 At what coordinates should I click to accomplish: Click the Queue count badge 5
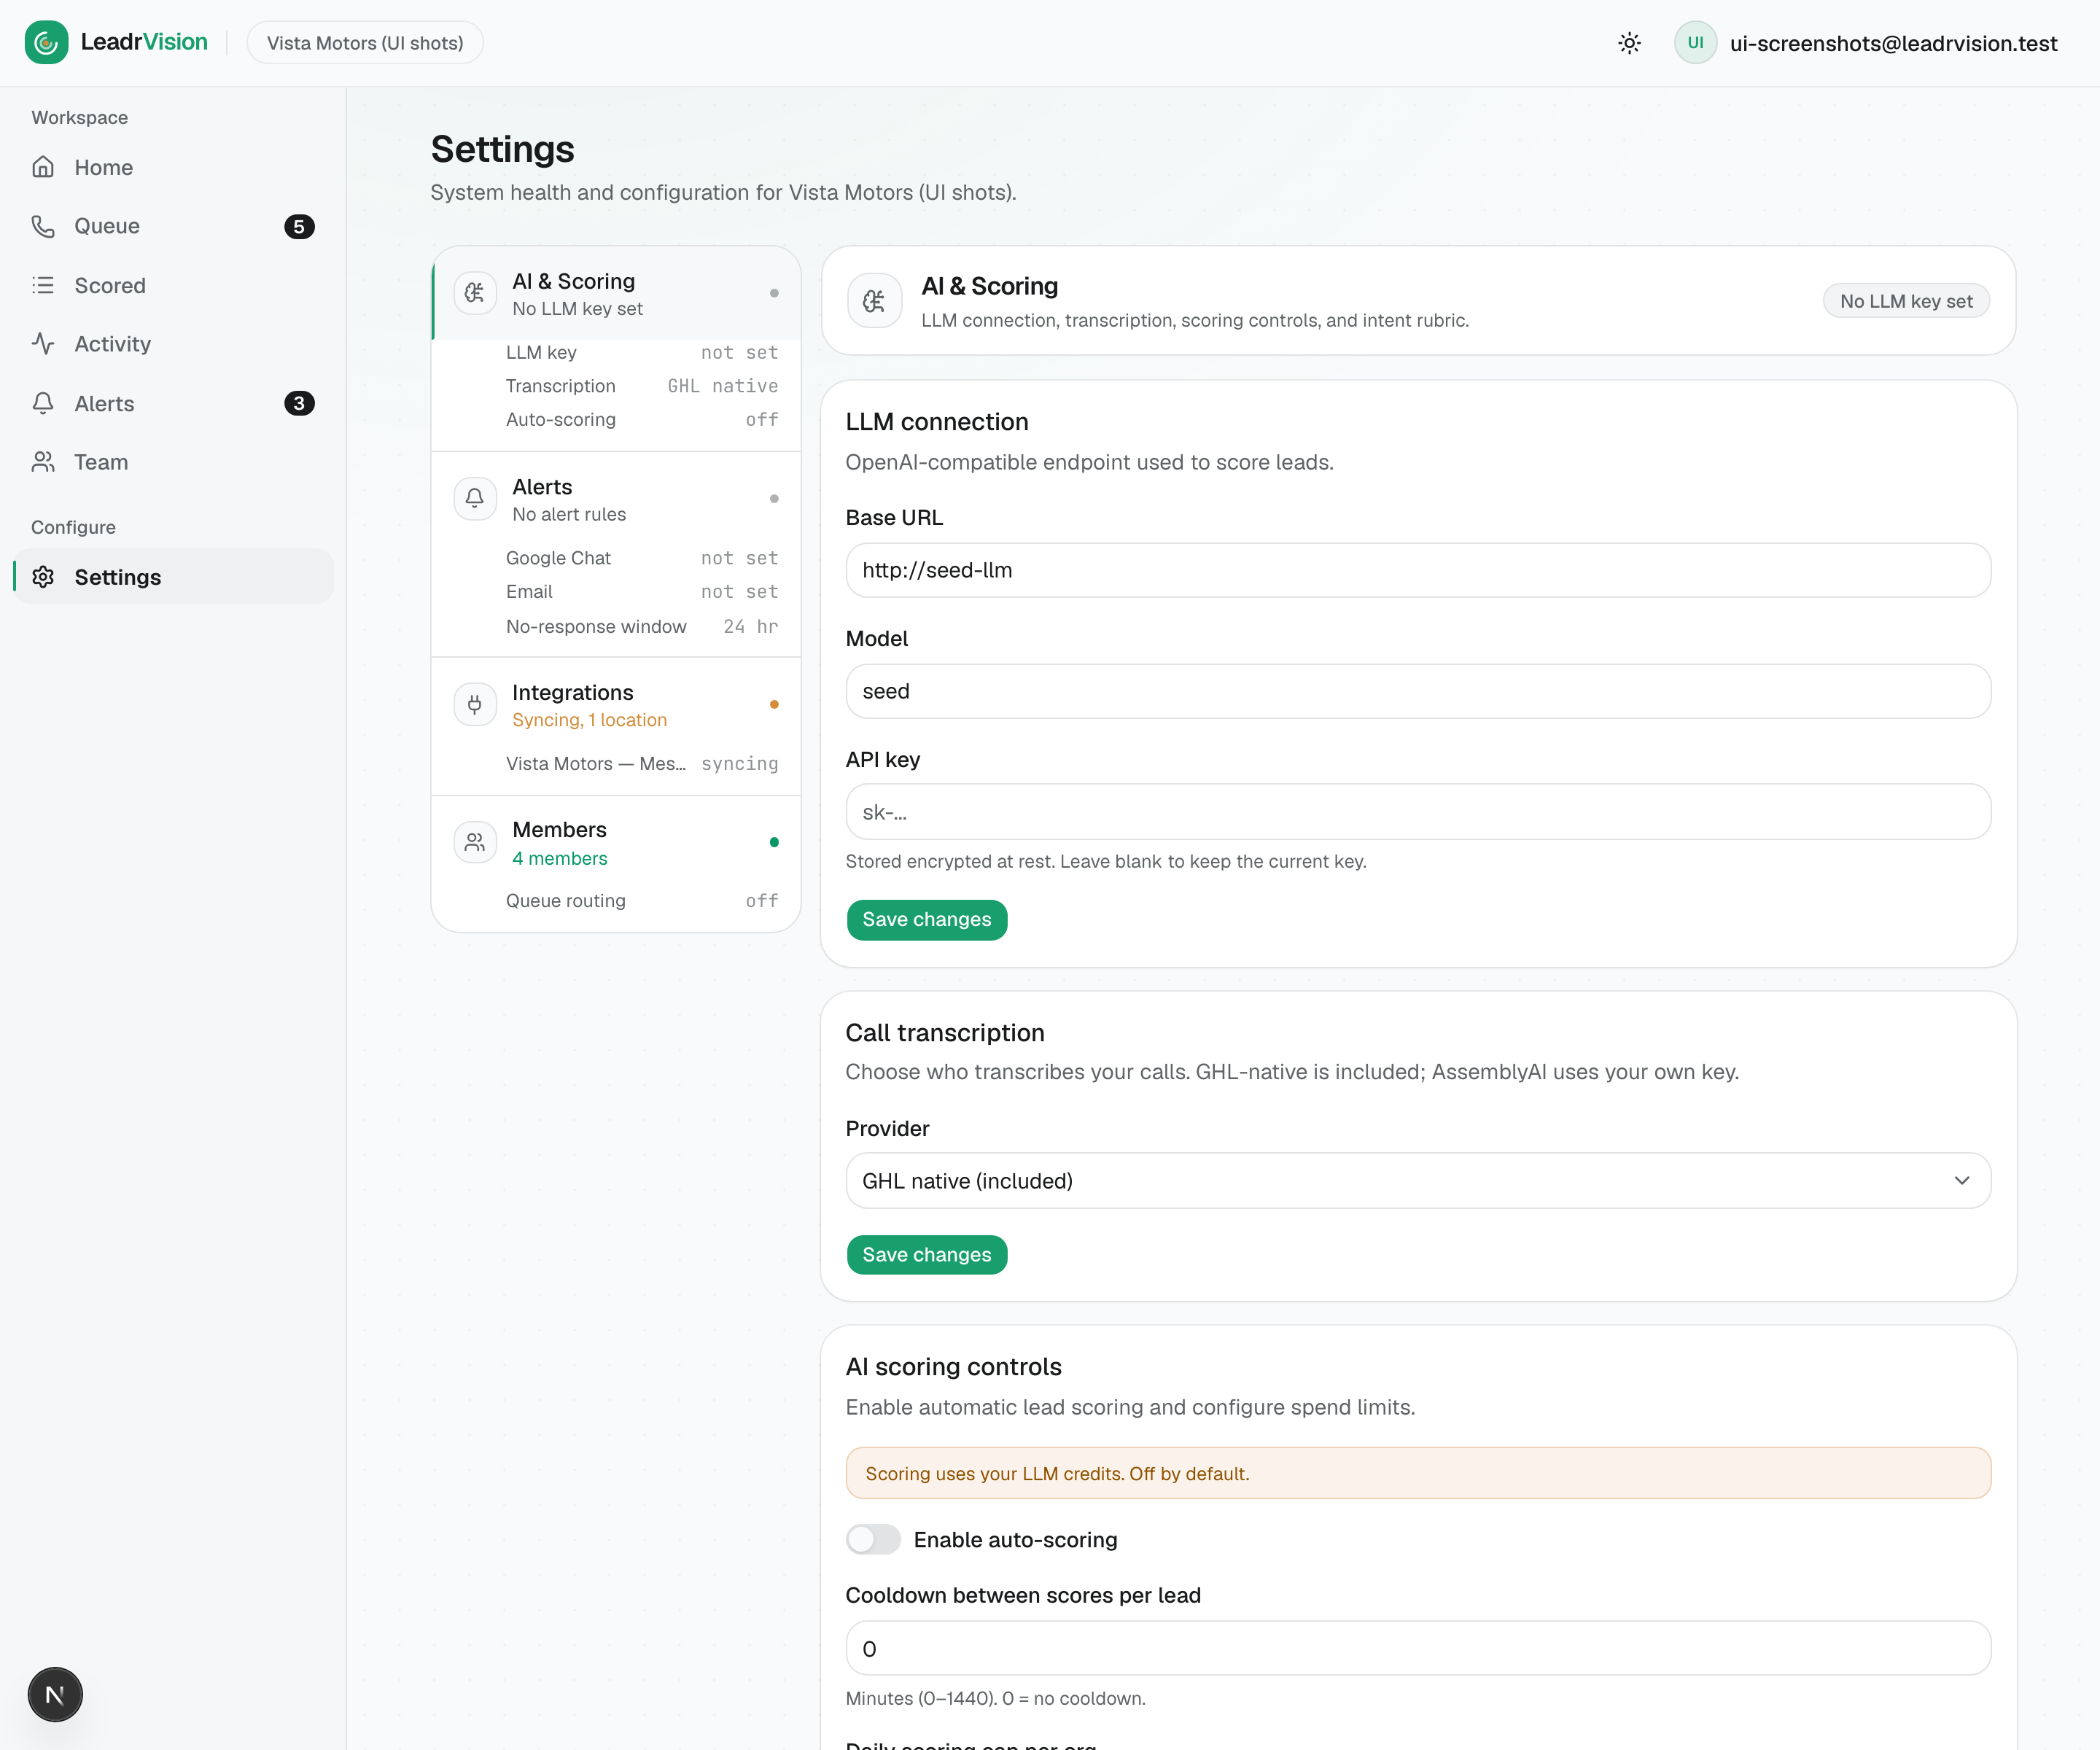click(299, 227)
